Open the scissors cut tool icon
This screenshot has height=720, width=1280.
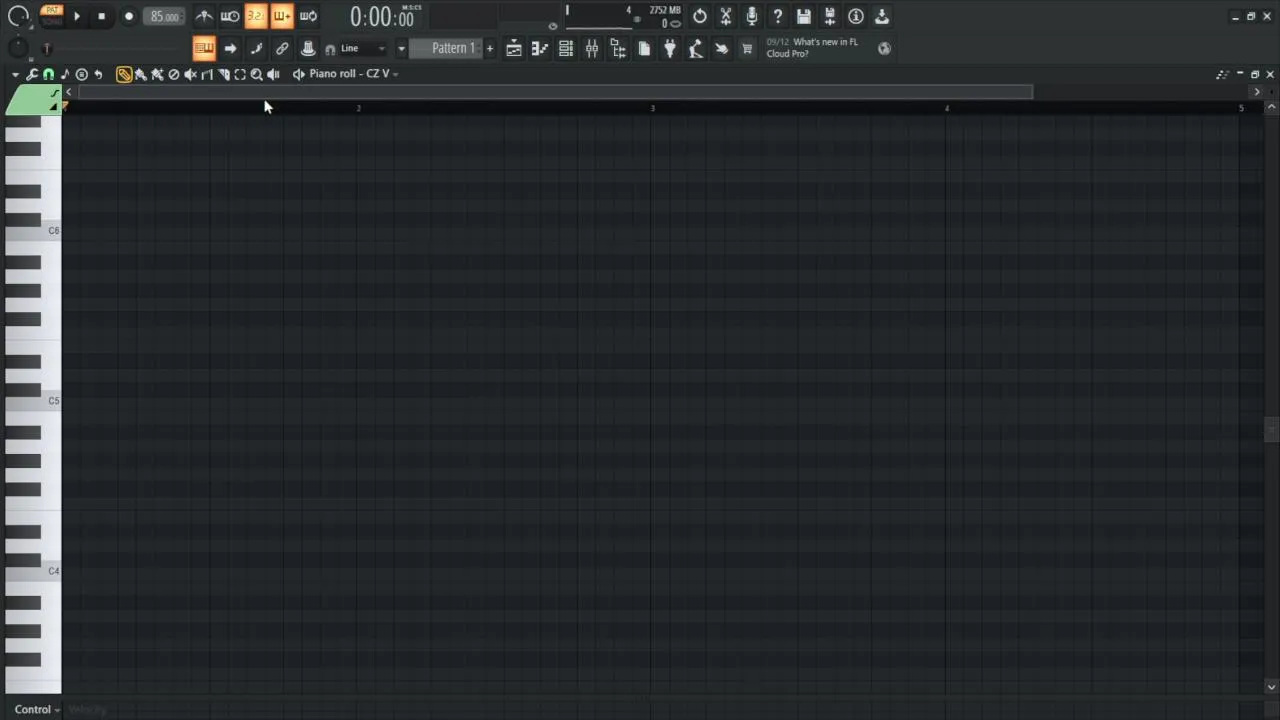tap(726, 16)
